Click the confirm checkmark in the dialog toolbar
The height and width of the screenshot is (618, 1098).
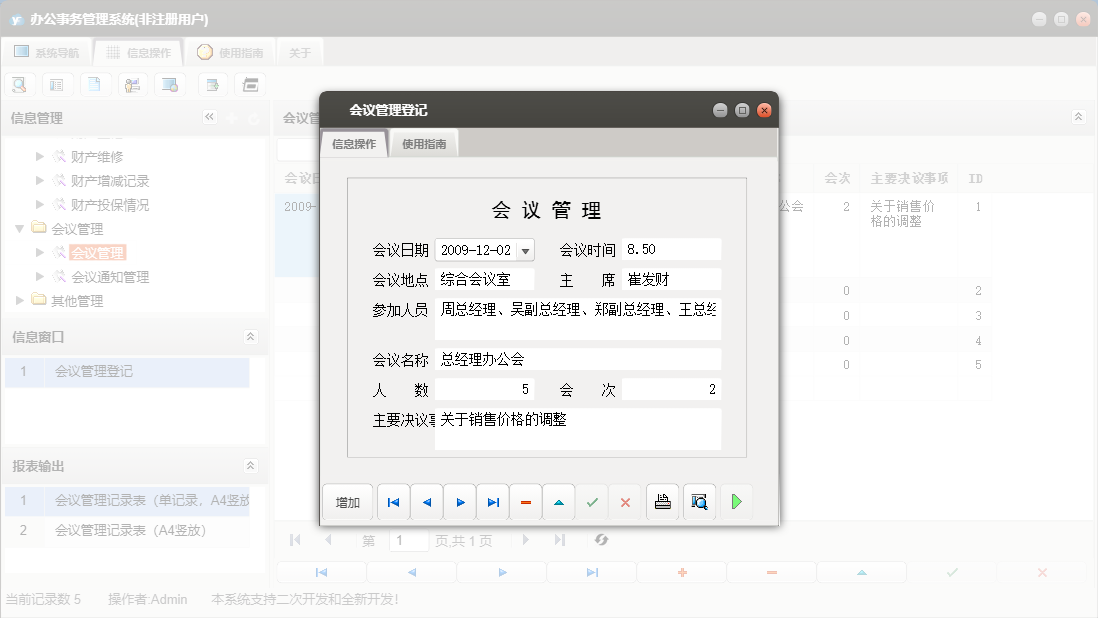[x=592, y=501]
